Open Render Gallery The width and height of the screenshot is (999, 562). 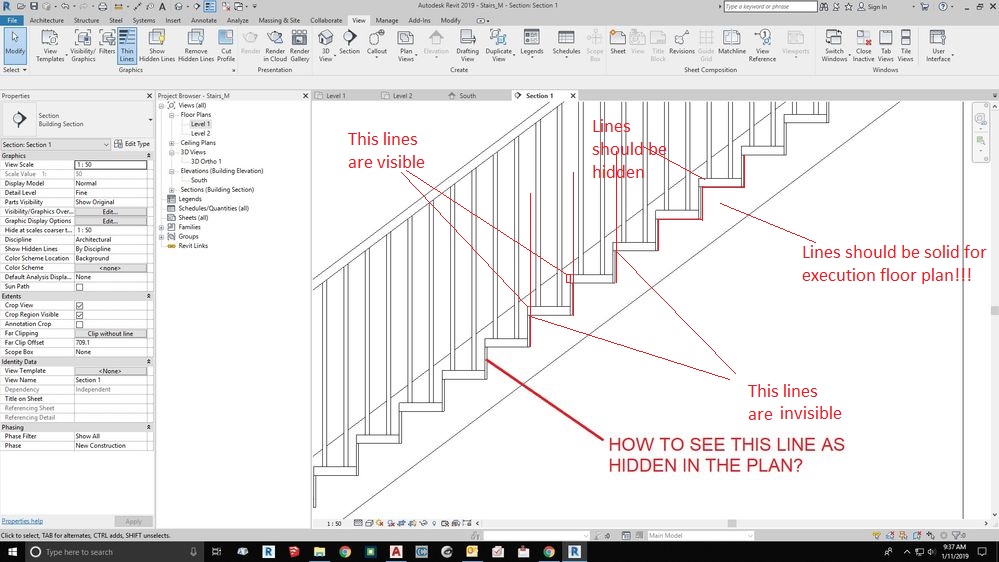(x=299, y=45)
